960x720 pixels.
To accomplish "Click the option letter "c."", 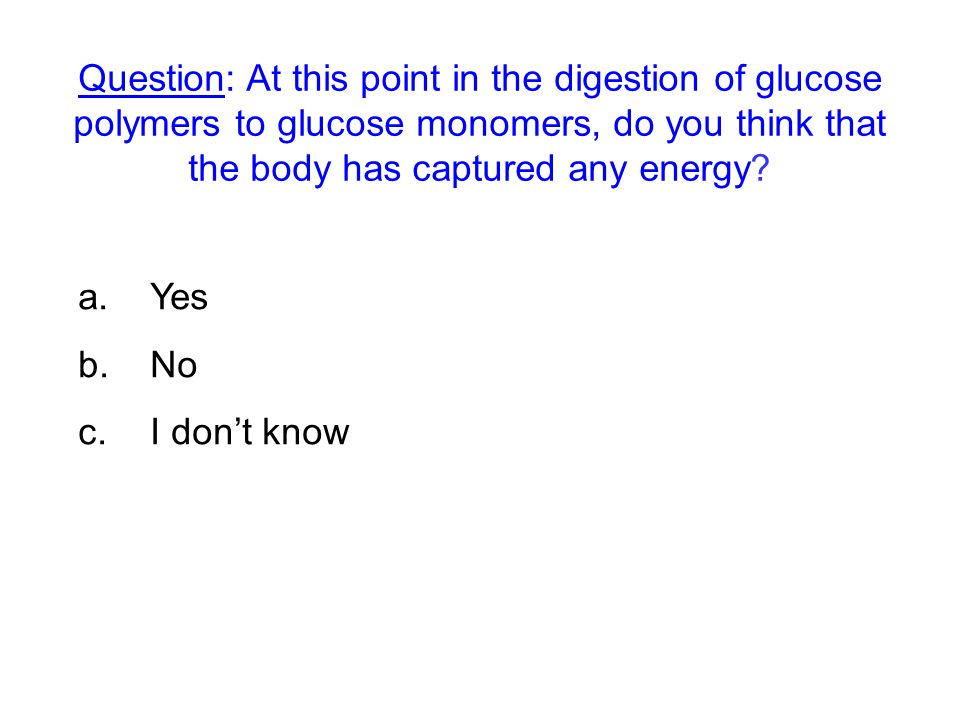I will (x=92, y=433).
